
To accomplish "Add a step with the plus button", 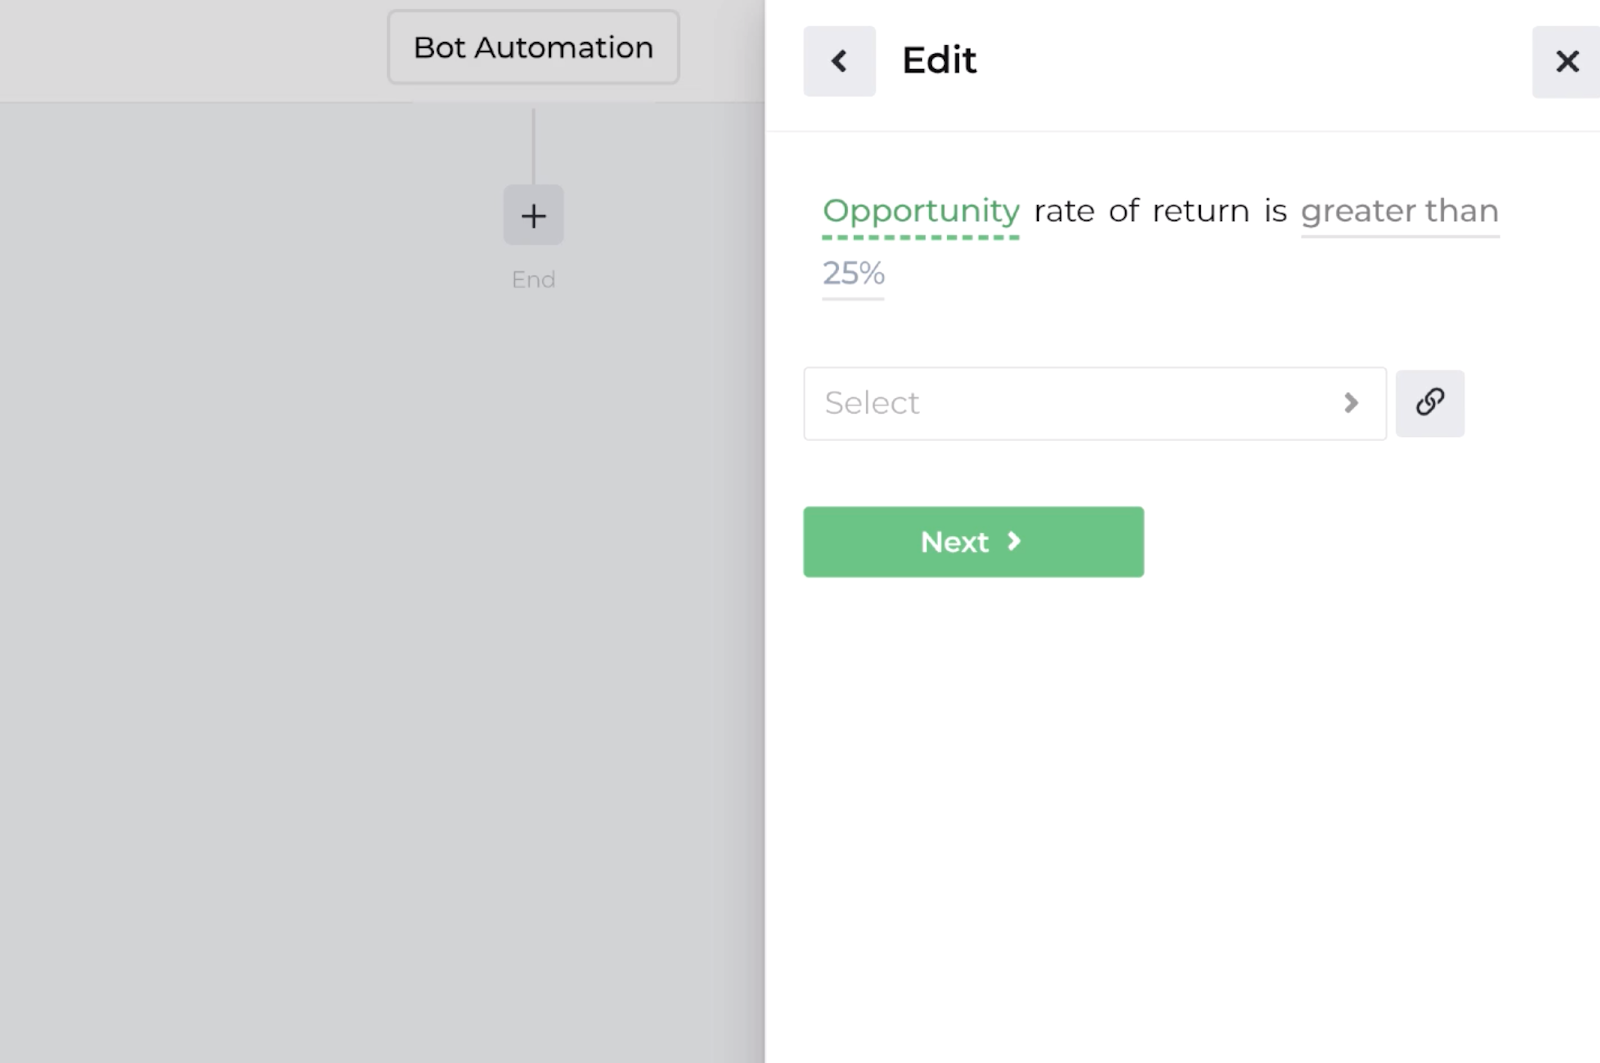I will pyautogui.click(x=533, y=215).
